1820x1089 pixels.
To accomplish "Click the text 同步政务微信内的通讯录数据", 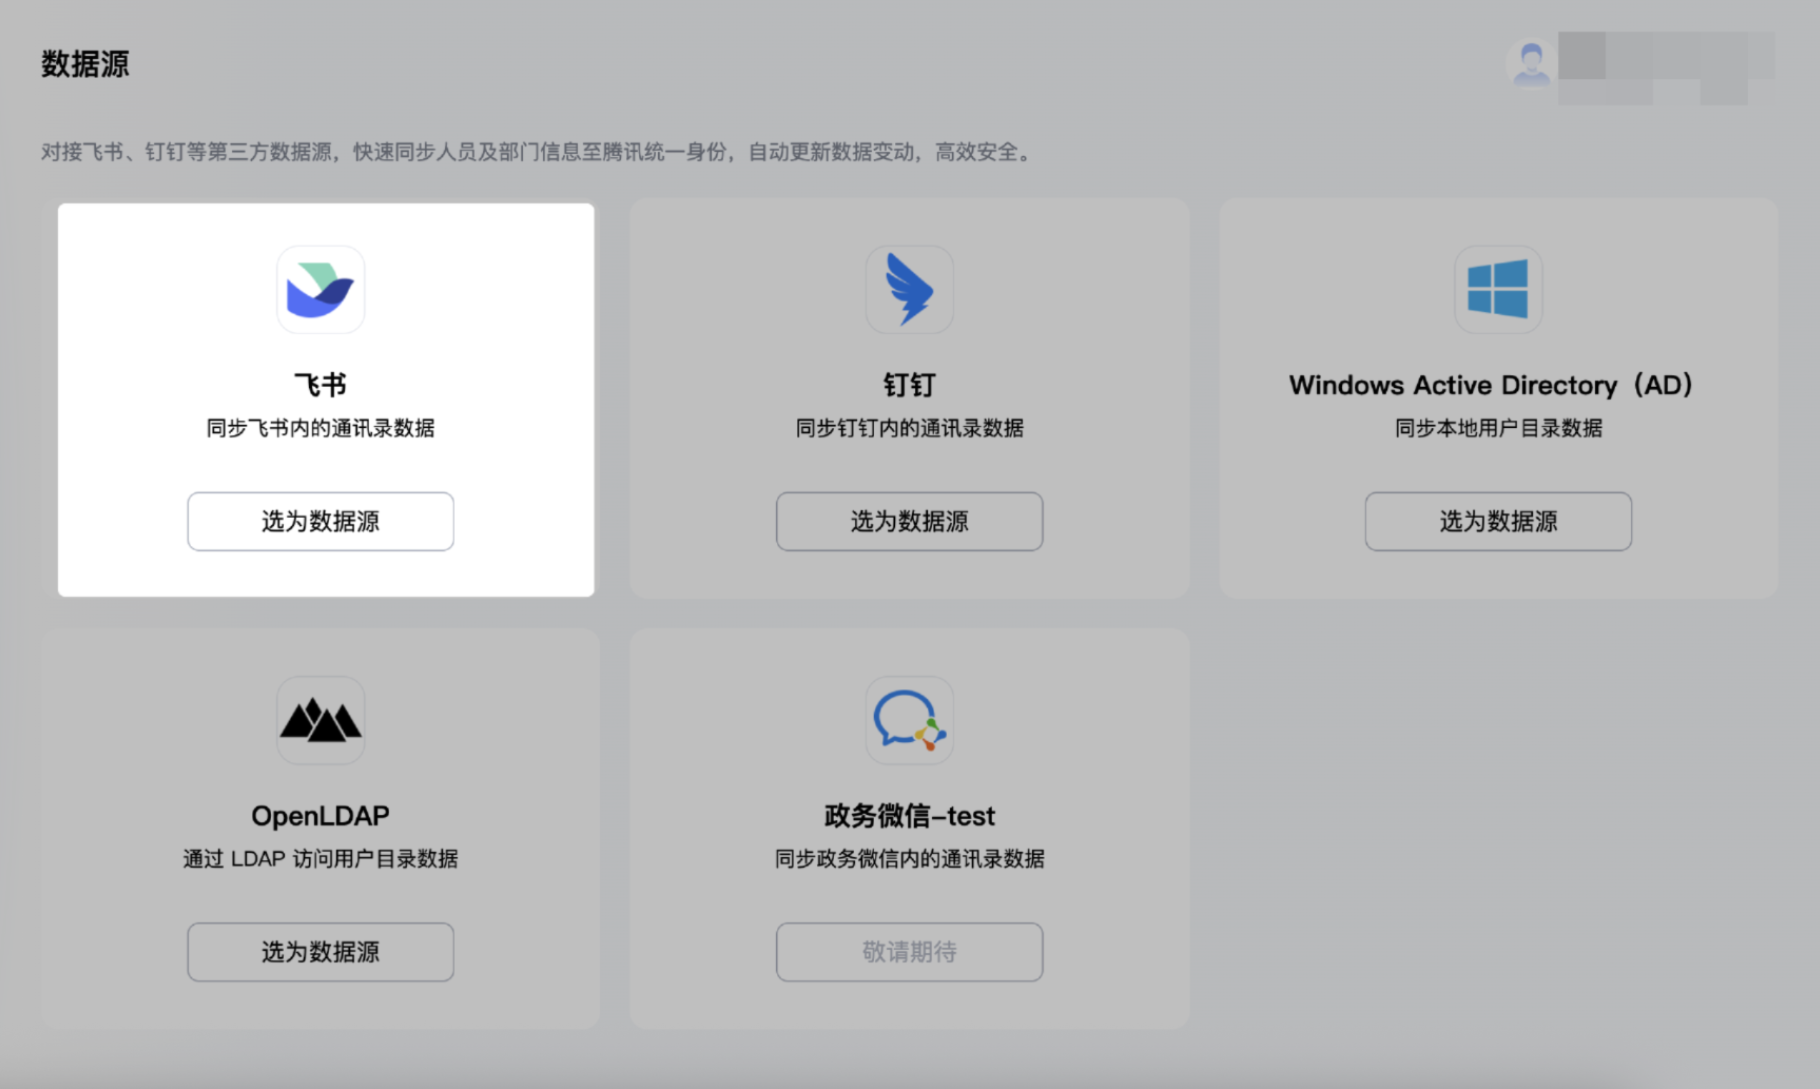I will pyautogui.click(x=909, y=859).
